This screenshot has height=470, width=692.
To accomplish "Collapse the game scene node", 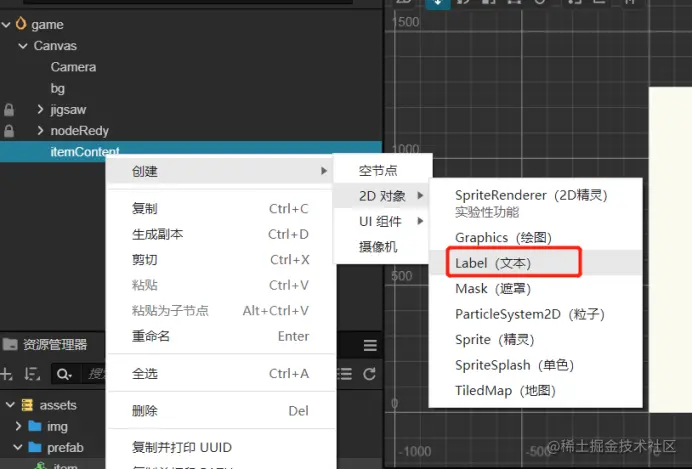I will [6, 25].
